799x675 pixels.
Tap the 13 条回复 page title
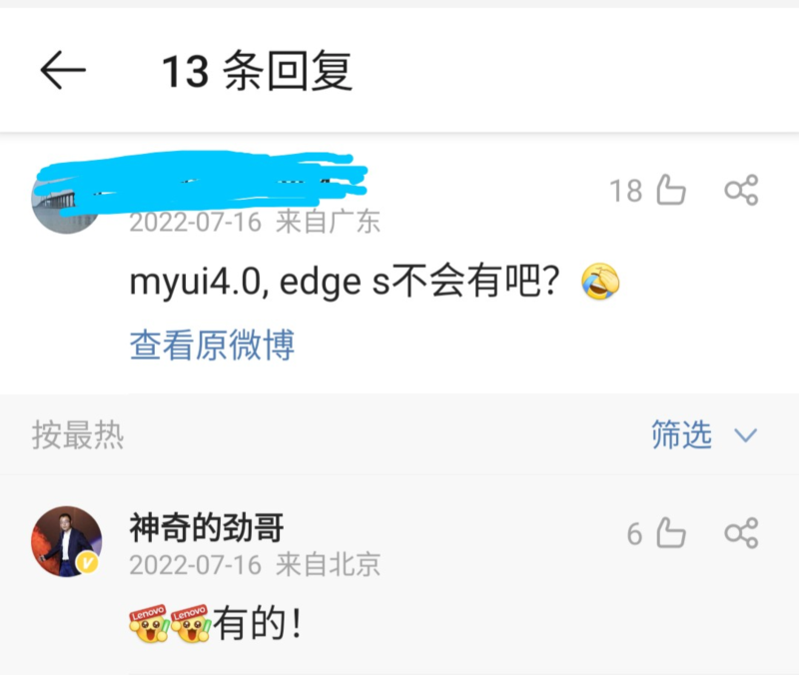(257, 70)
